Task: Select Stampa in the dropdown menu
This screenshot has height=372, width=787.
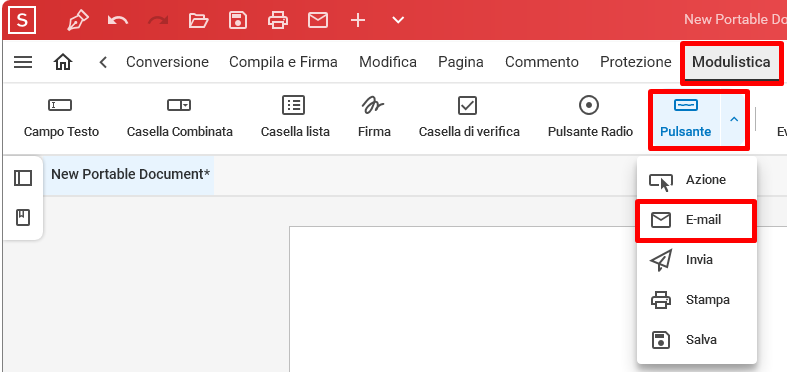Action: (x=696, y=300)
